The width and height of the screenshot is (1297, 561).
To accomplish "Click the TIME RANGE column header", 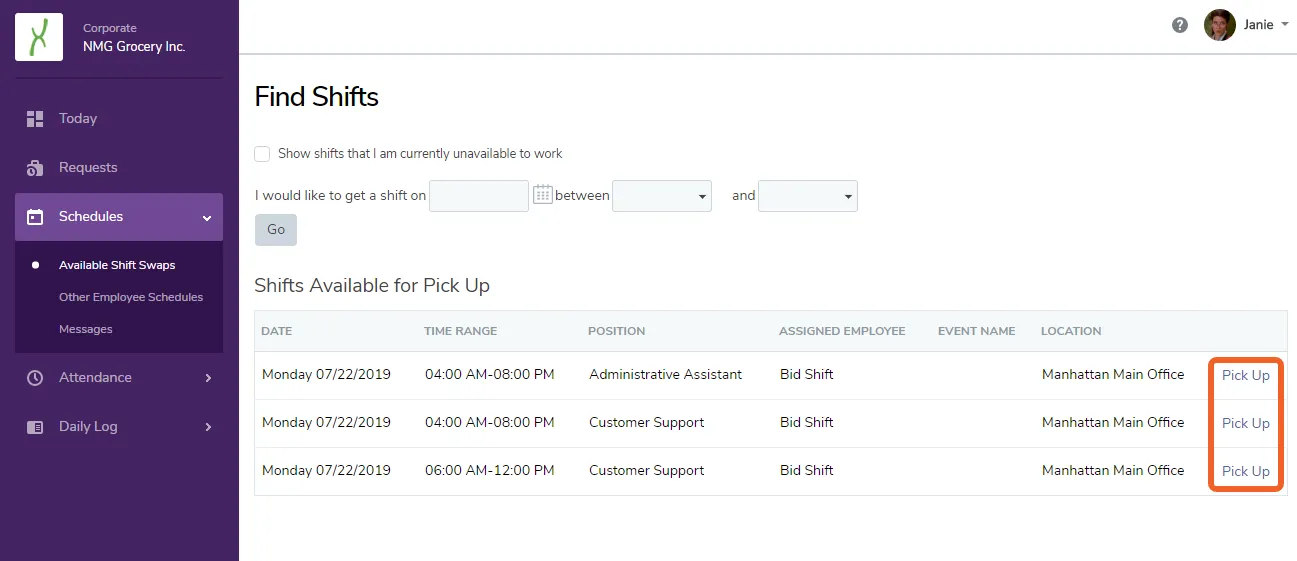I will coord(461,331).
